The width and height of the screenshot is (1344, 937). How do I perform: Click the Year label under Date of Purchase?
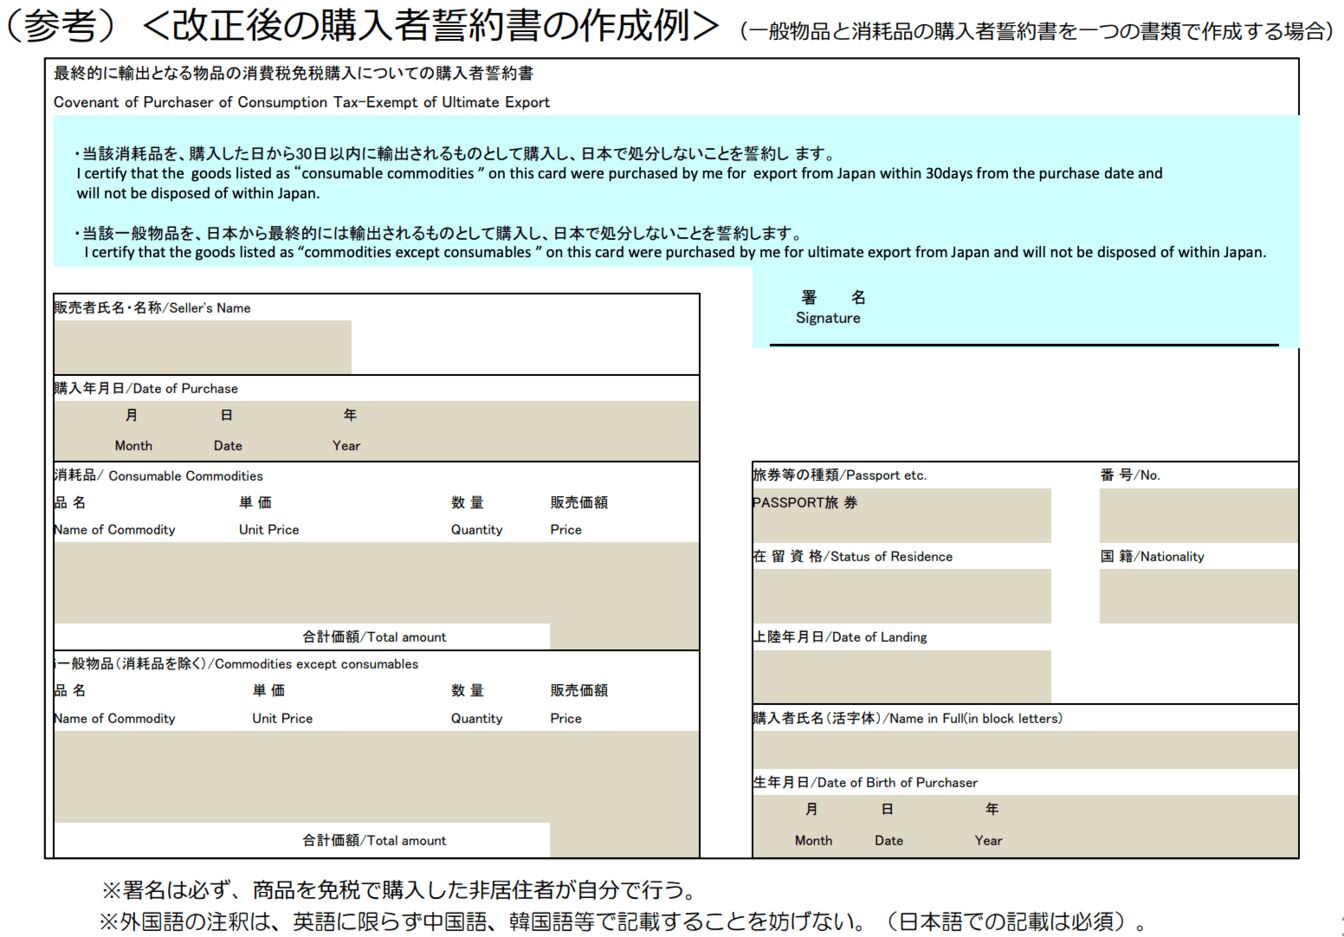(347, 446)
